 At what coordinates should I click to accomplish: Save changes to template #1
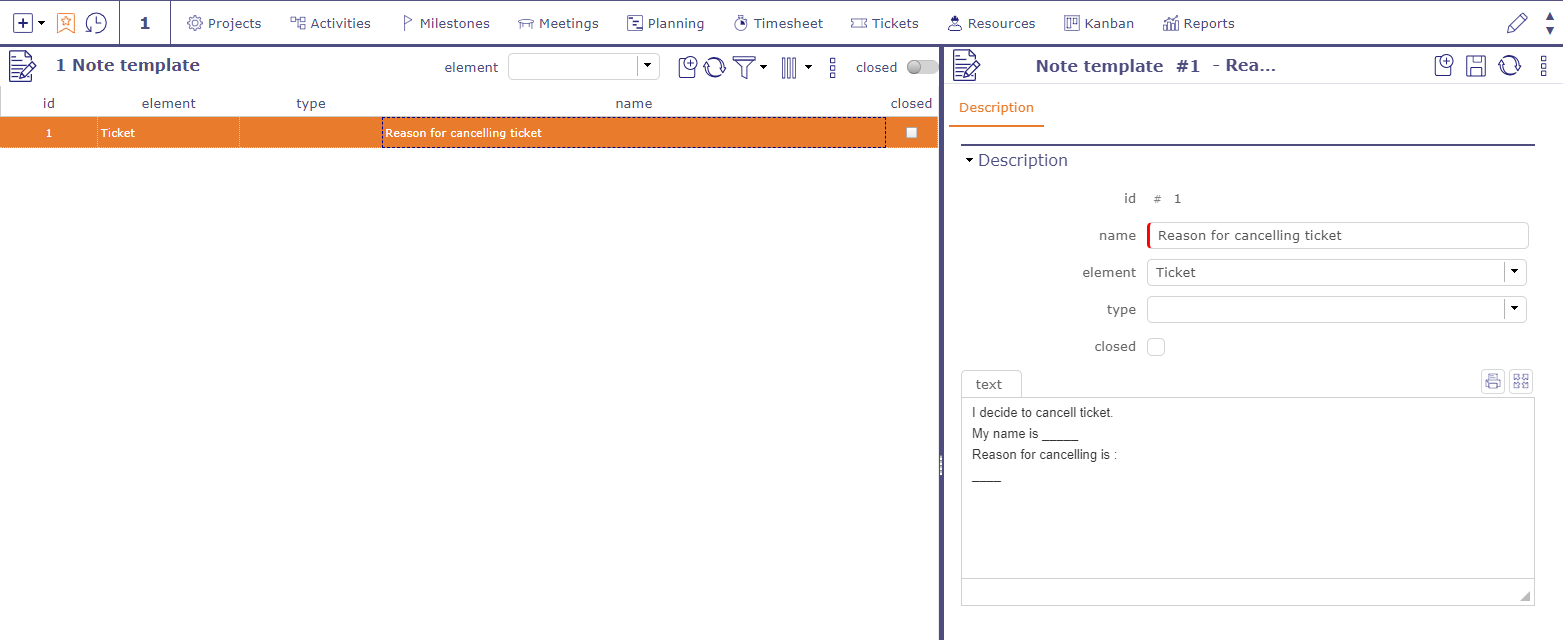pyautogui.click(x=1476, y=64)
